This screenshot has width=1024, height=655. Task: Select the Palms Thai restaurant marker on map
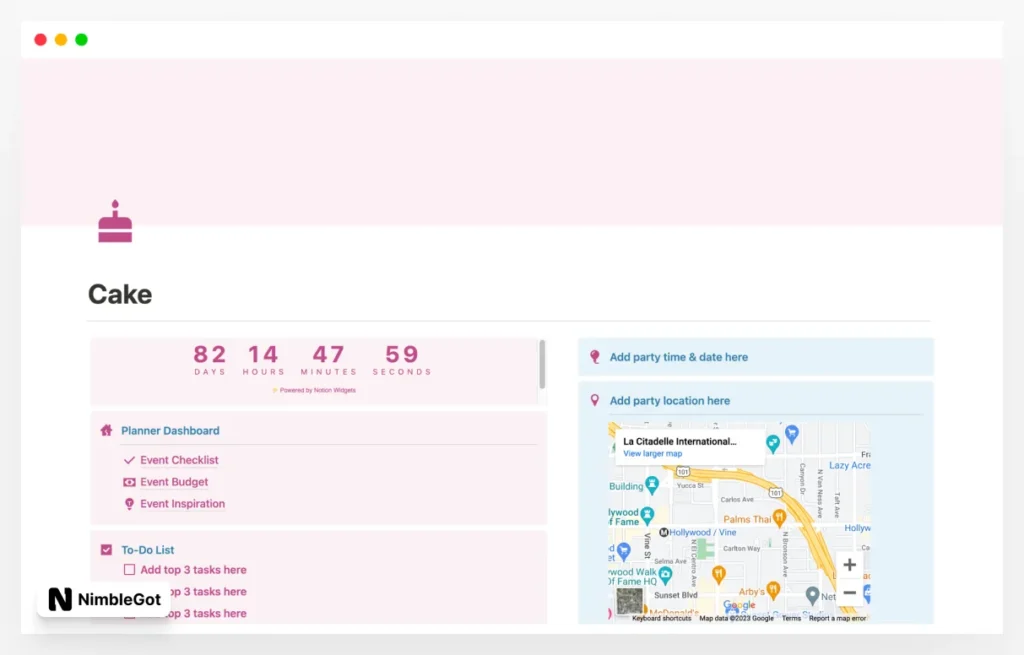[779, 517]
